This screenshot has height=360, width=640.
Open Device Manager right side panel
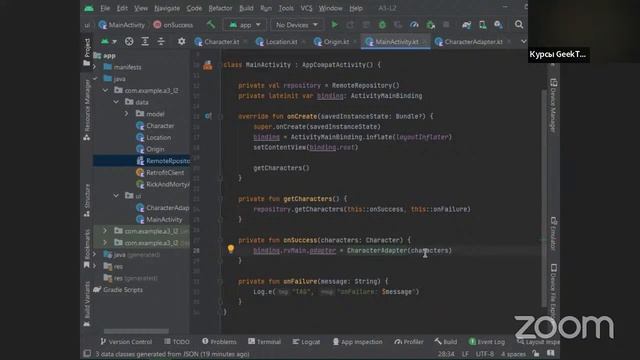pyautogui.click(x=553, y=105)
